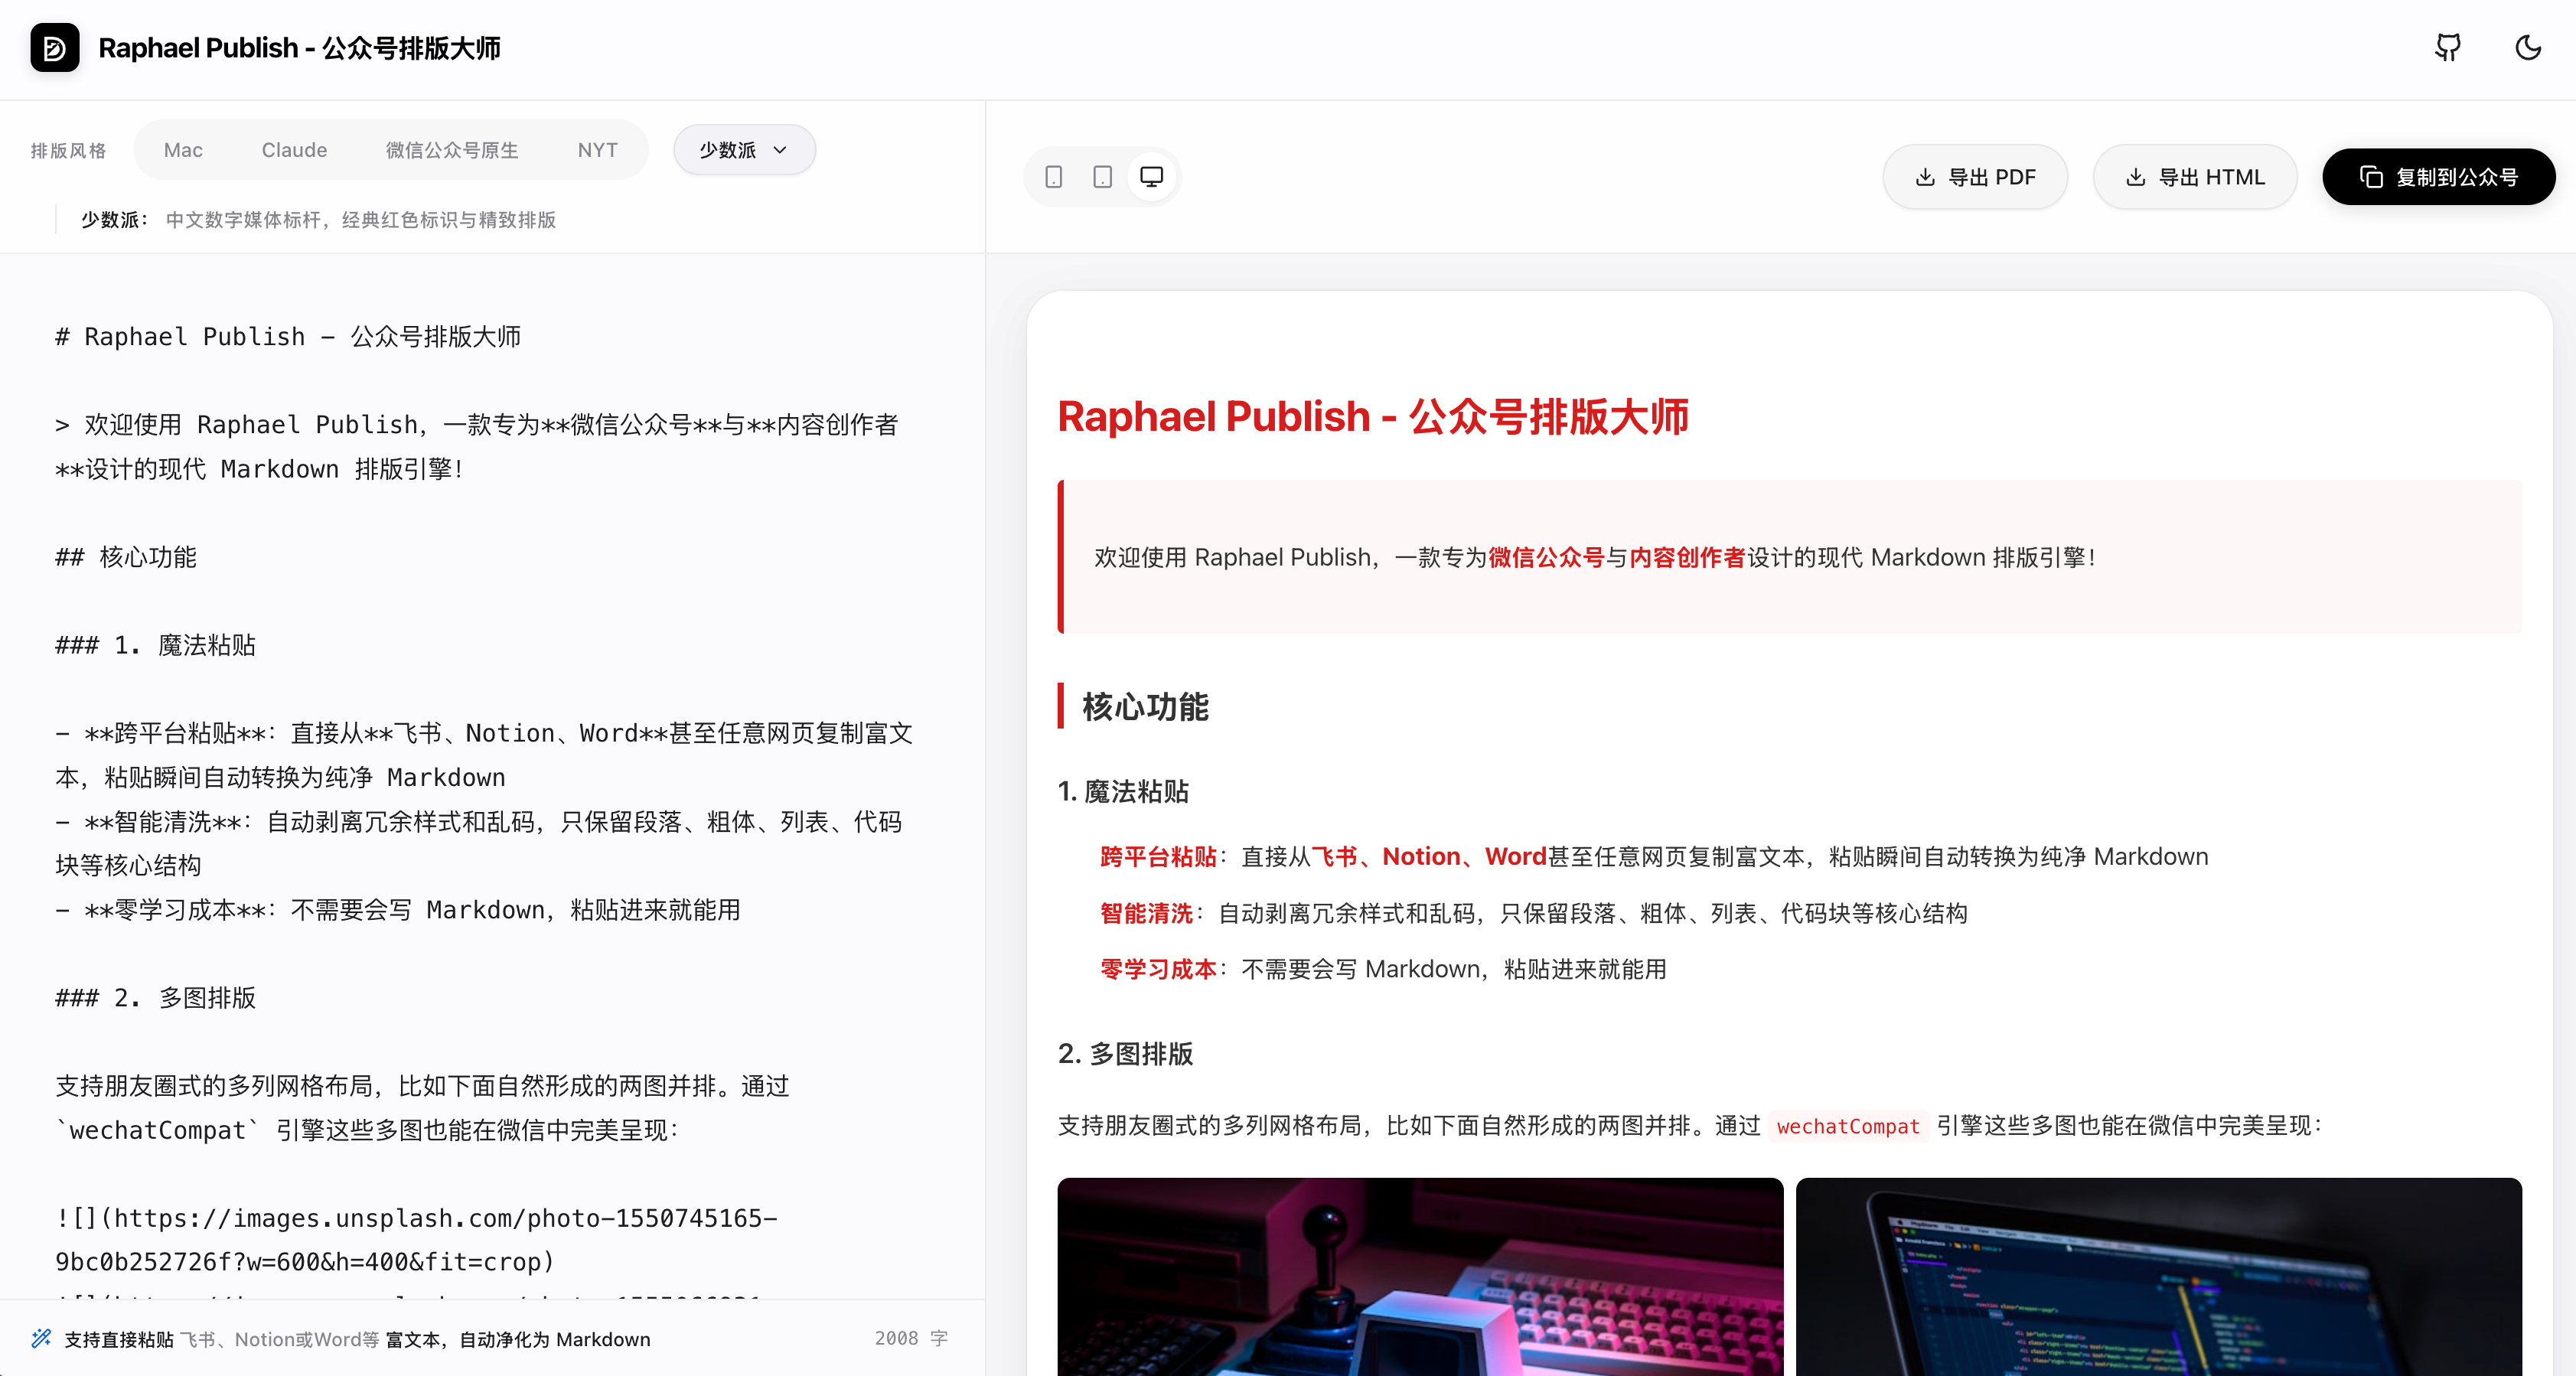Click the 排版风格 label section
The height and width of the screenshot is (1376, 2576).
(67, 149)
